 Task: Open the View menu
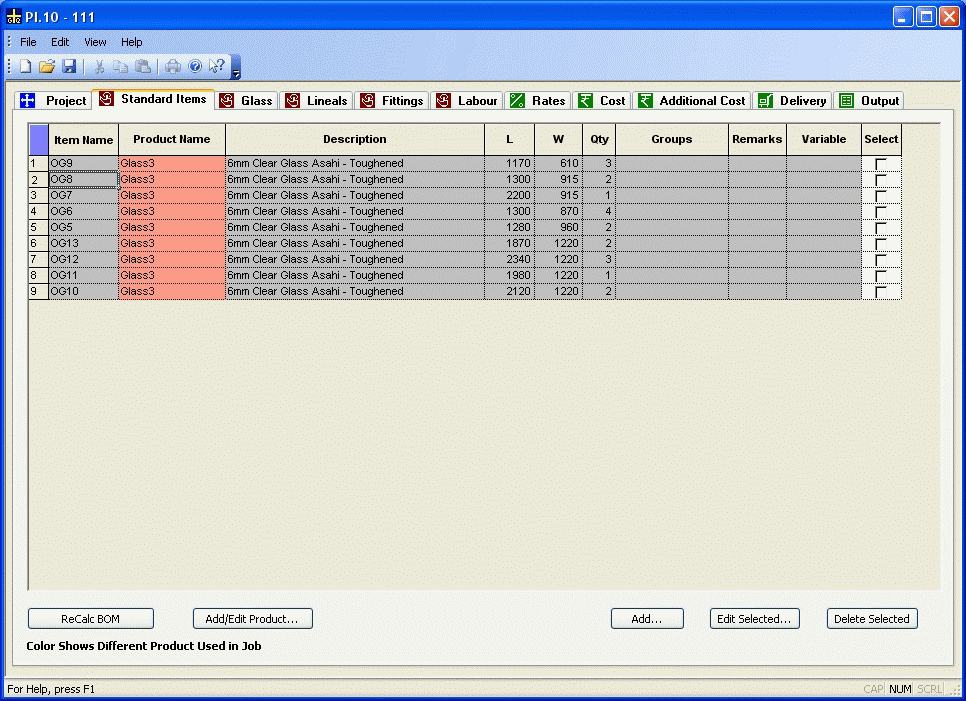tap(95, 42)
